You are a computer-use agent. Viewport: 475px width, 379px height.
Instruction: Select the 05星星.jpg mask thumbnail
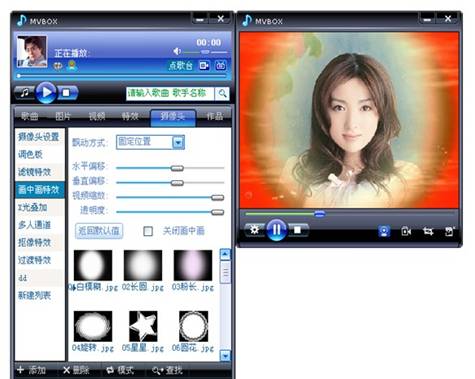(143, 326)
